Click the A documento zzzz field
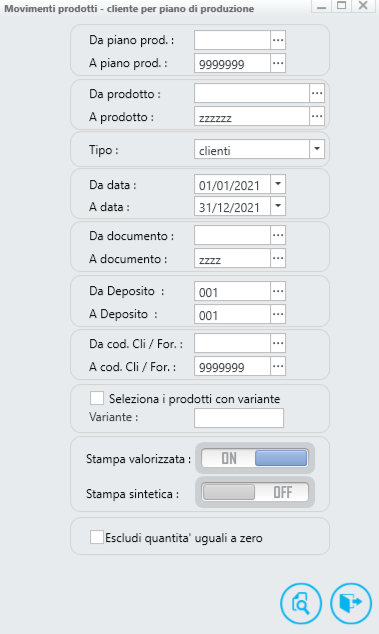This screenshot has width=379, height=634. pyautogui.click(x=232, y=258)
